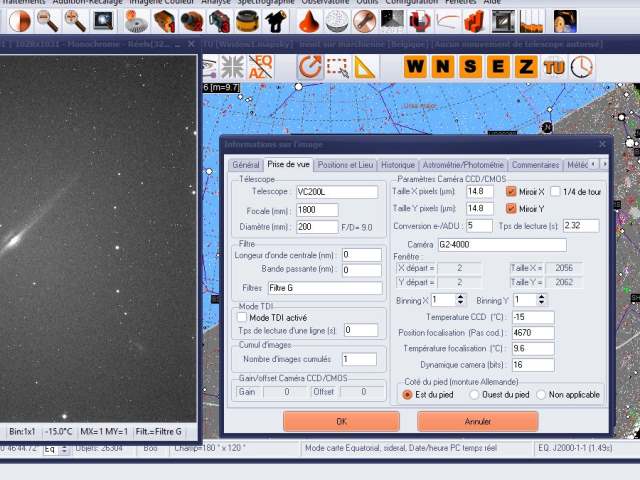Click the Binning X spinner arrows
Screen dimensions: 640x480
(461, 300)
